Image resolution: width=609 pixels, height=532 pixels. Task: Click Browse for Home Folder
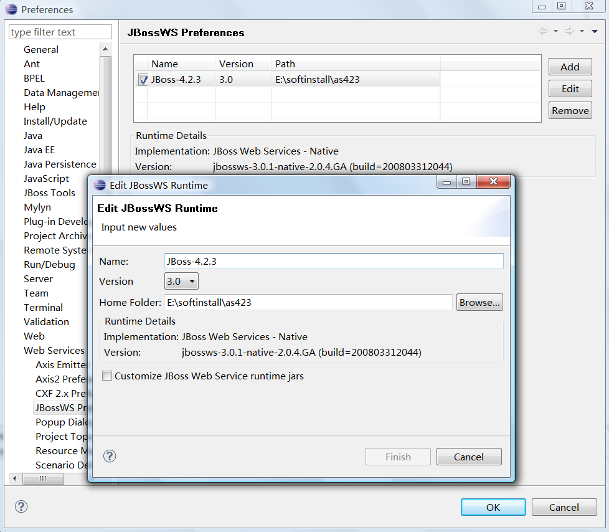(479, 303)
